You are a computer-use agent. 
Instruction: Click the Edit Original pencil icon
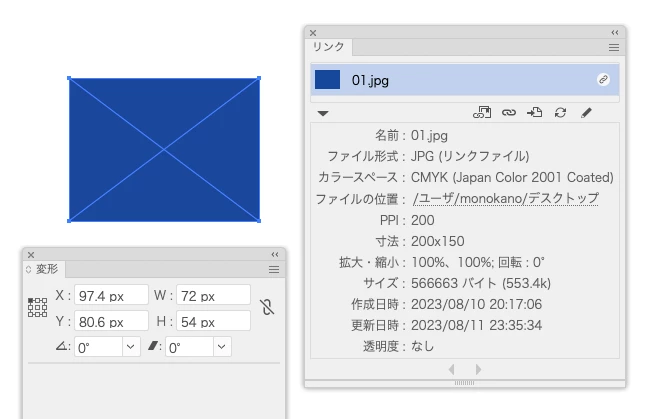coord(586,113)
